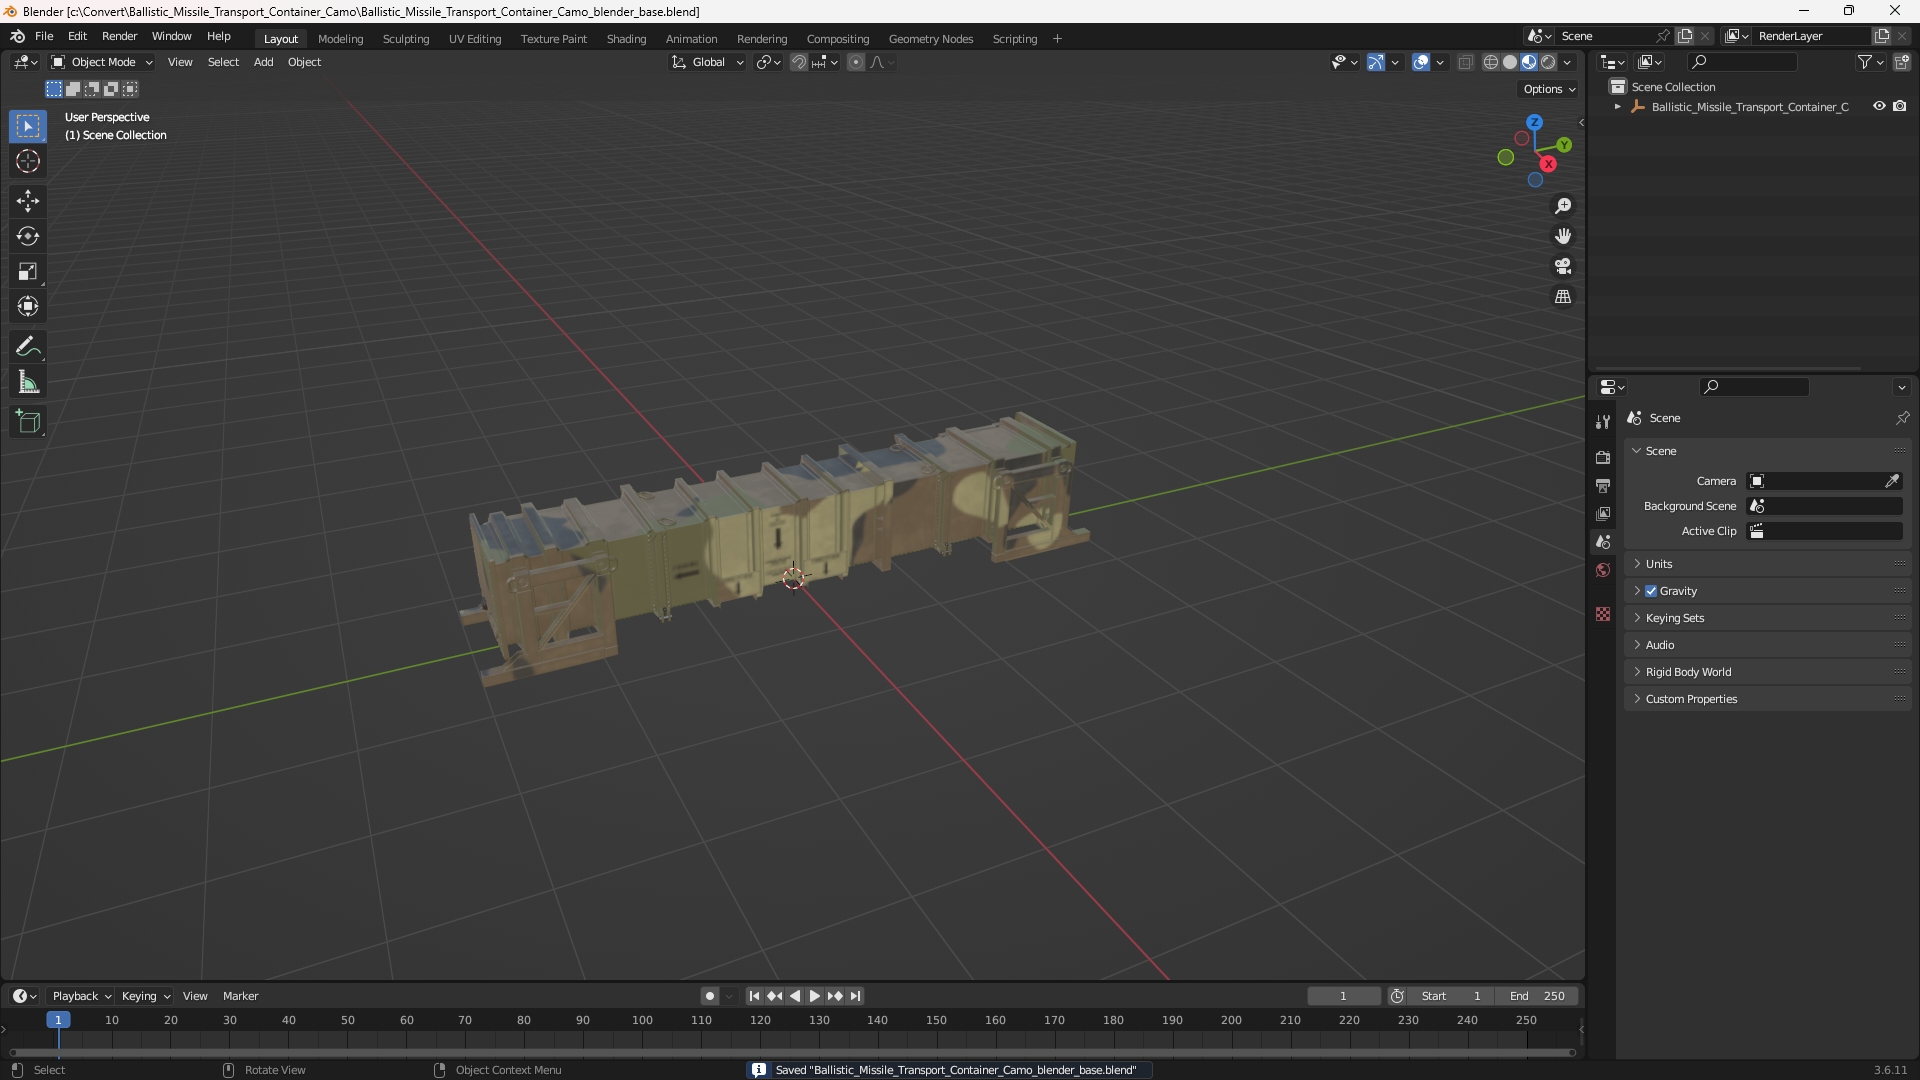Jump to the timeline end
The height and width of the screenshot is (1080, 1920).
[855, 996]
